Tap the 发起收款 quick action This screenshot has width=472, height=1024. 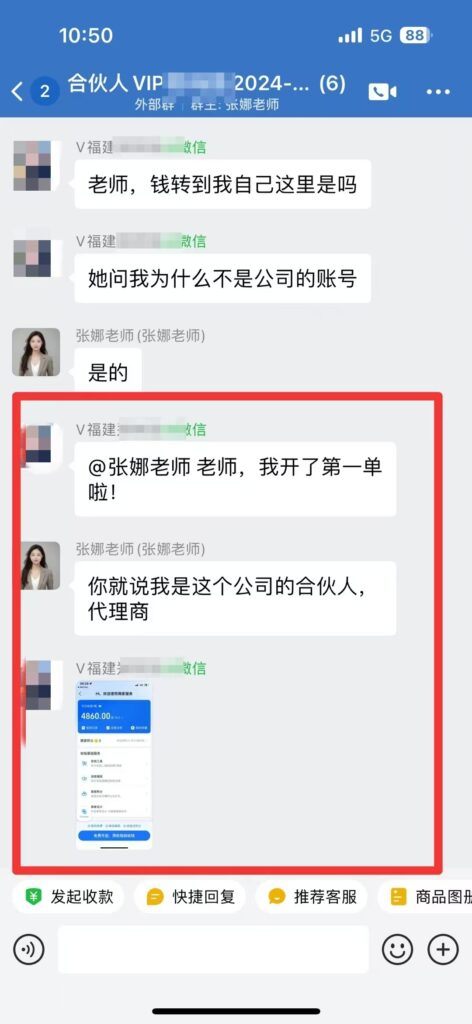[x=67, y=897]
